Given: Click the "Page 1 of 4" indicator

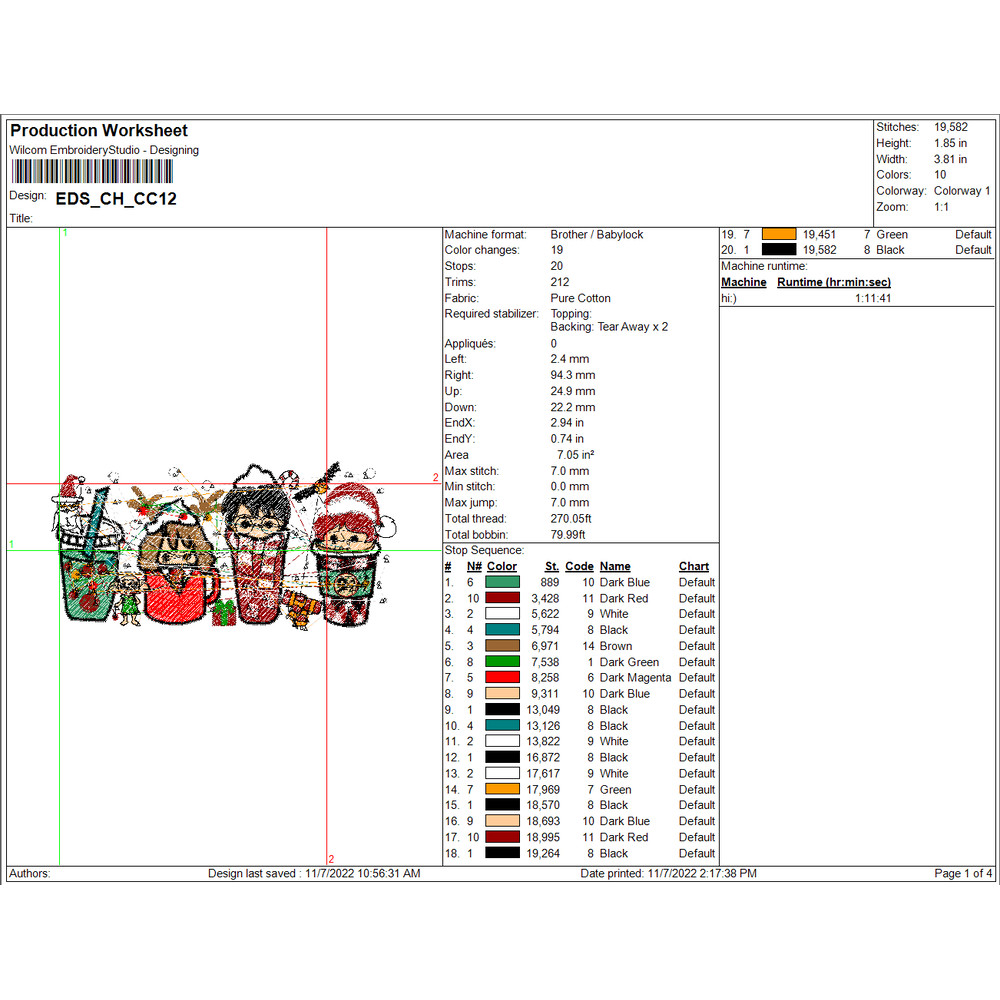Looking at the screenshot, I should 963,874.
